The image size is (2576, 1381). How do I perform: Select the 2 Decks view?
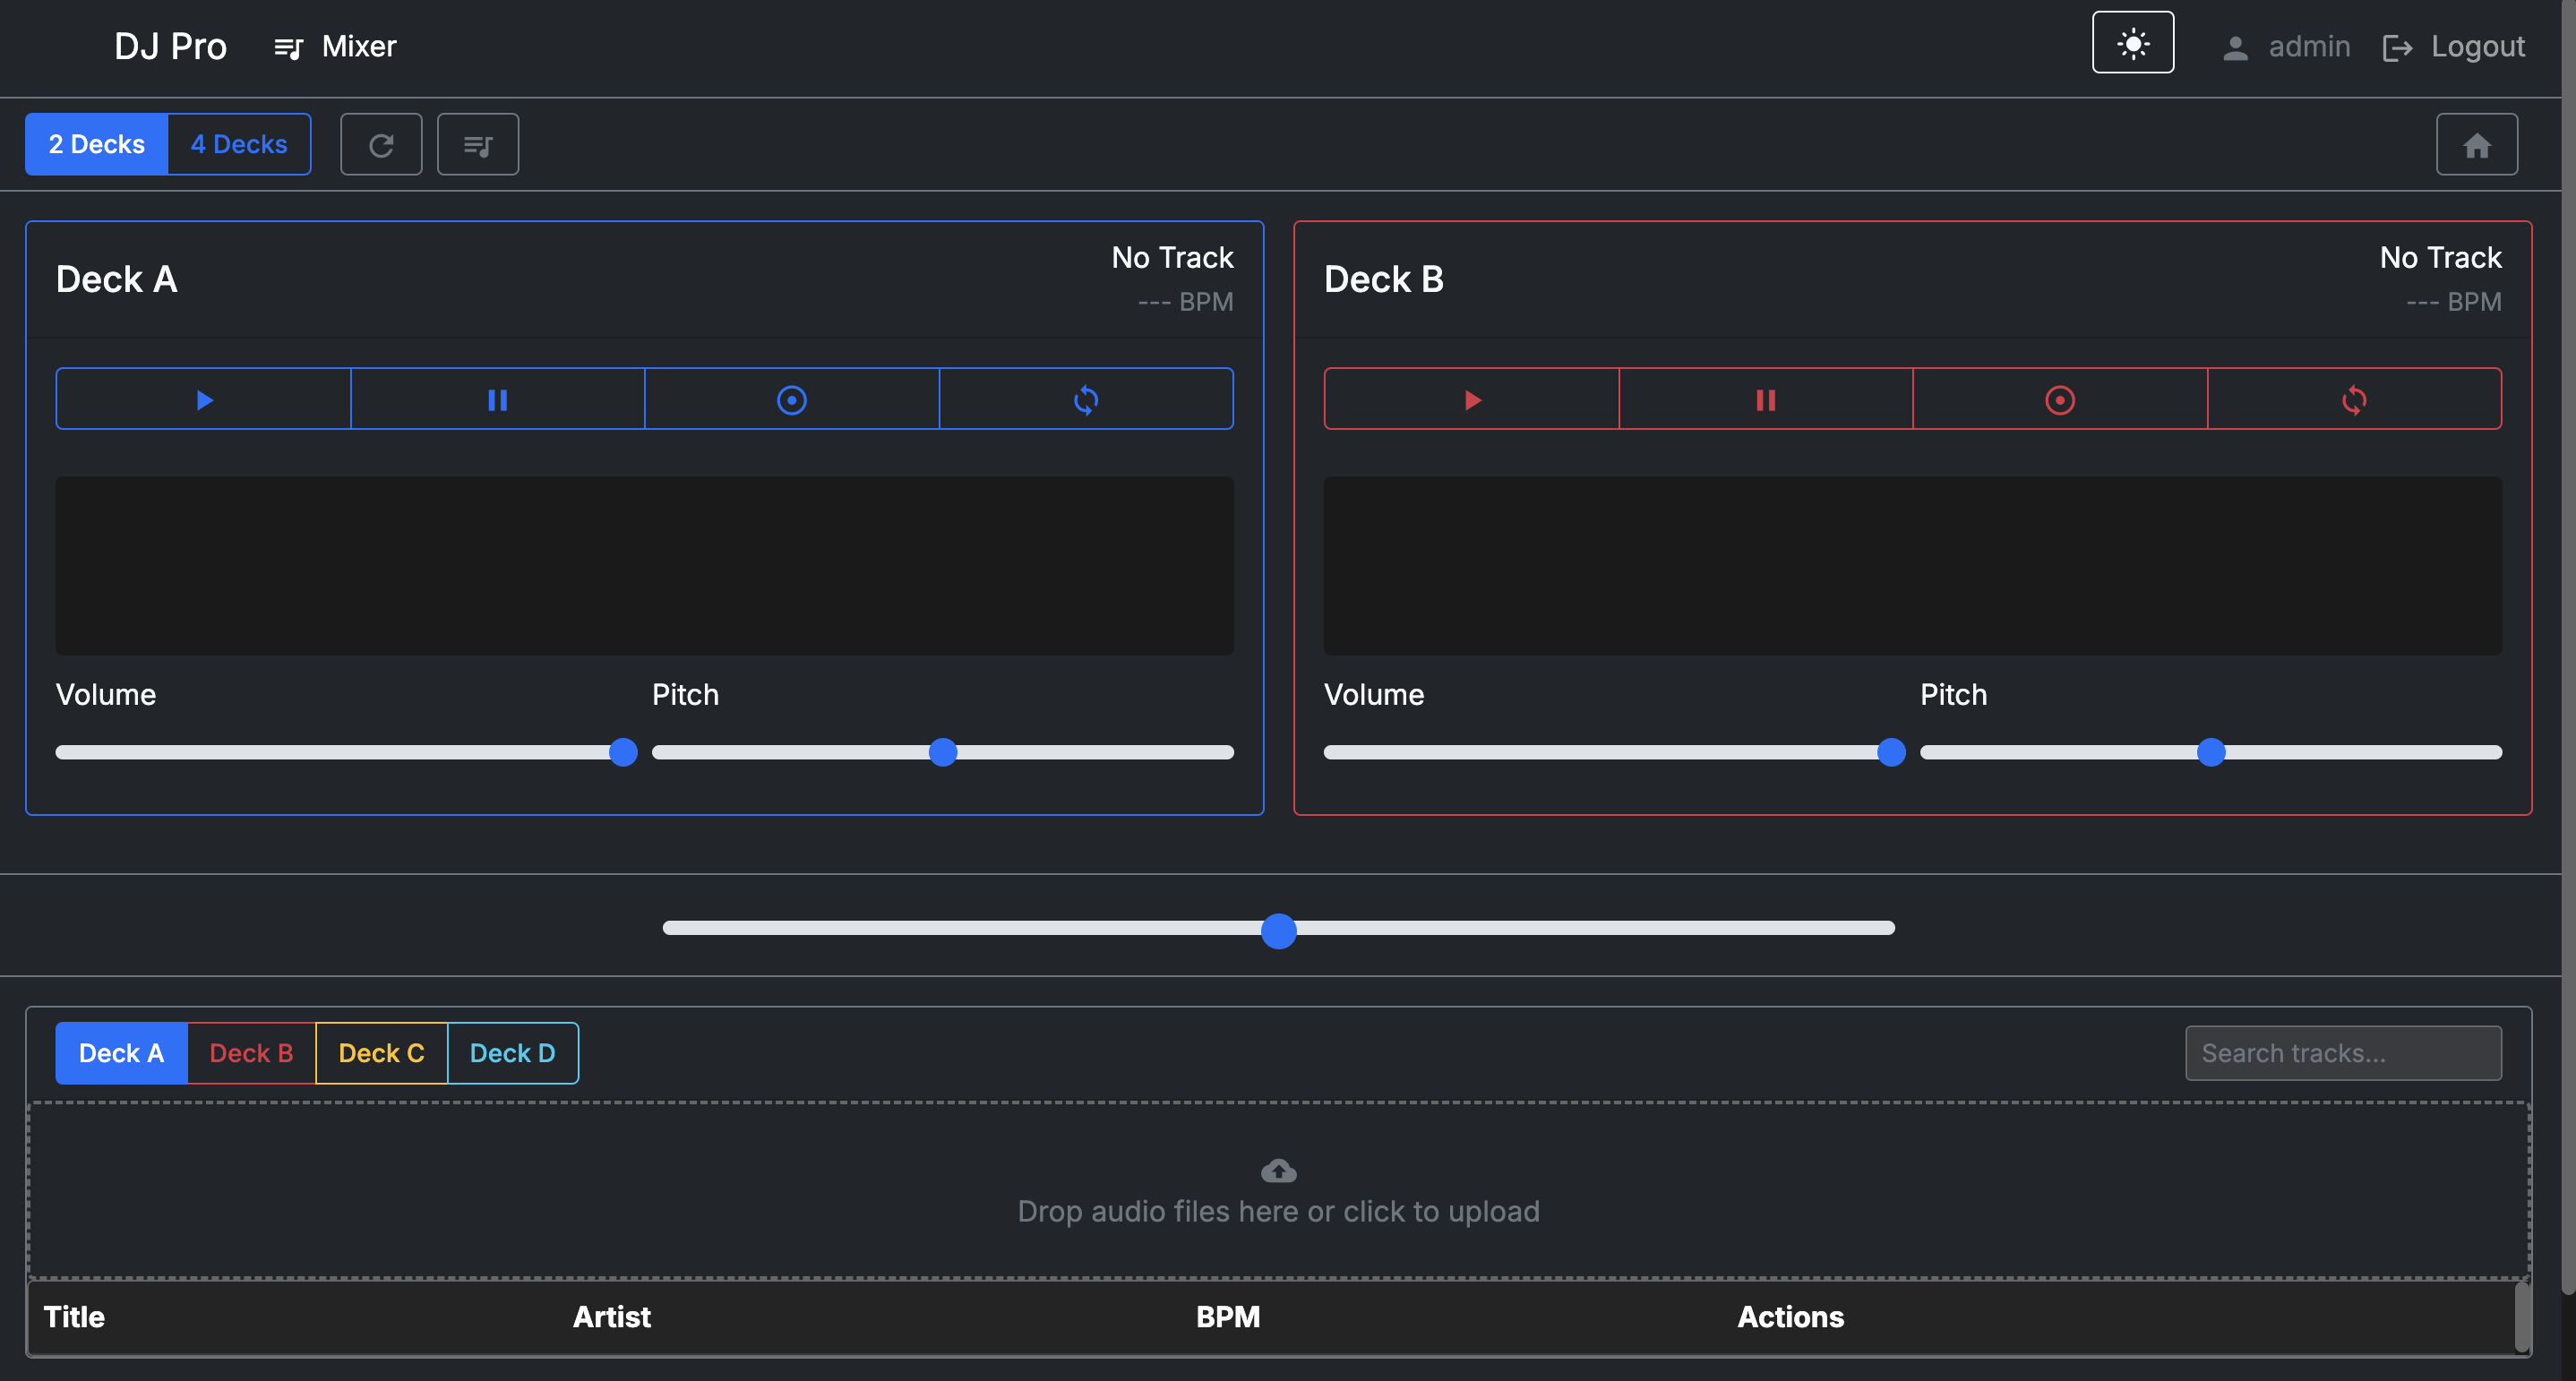(96, 144)
